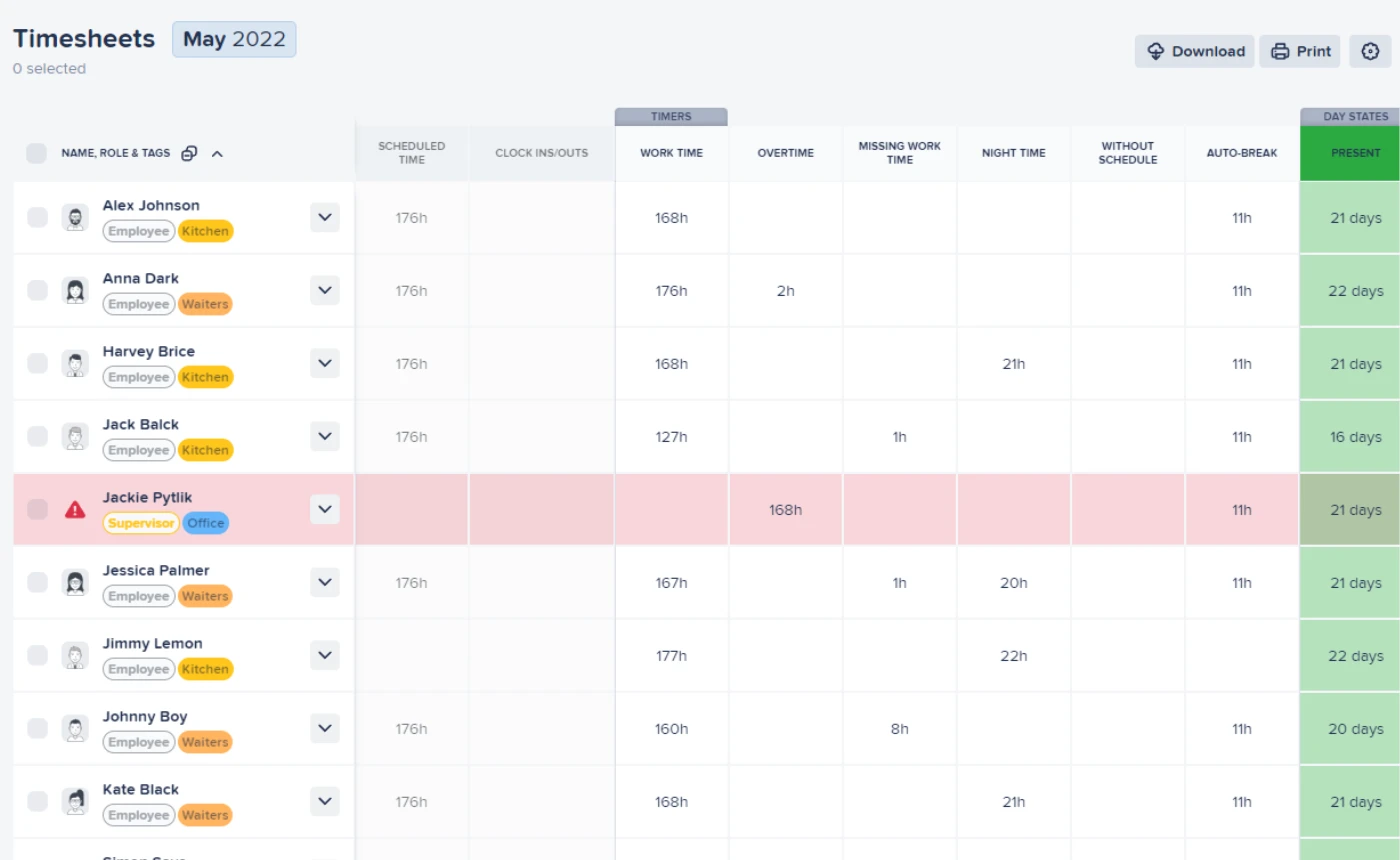Viewport: 1400px width, 860px height.
Task: Download the timesheets
Action: point(1196,51)
